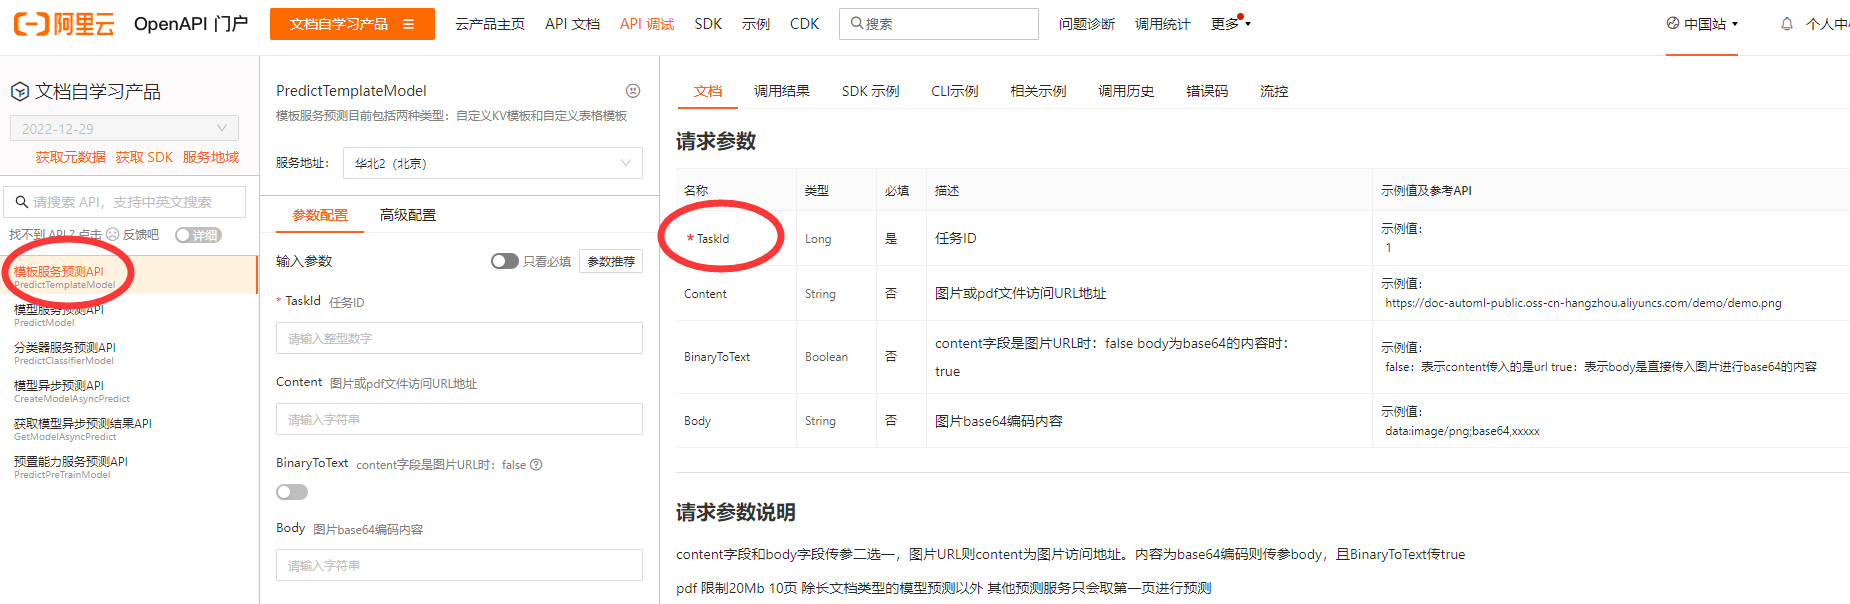The image size is (1850, 604).
Task: Select 预置能力服务预测API PredictPreTrainModel
Action: [129, 467]
